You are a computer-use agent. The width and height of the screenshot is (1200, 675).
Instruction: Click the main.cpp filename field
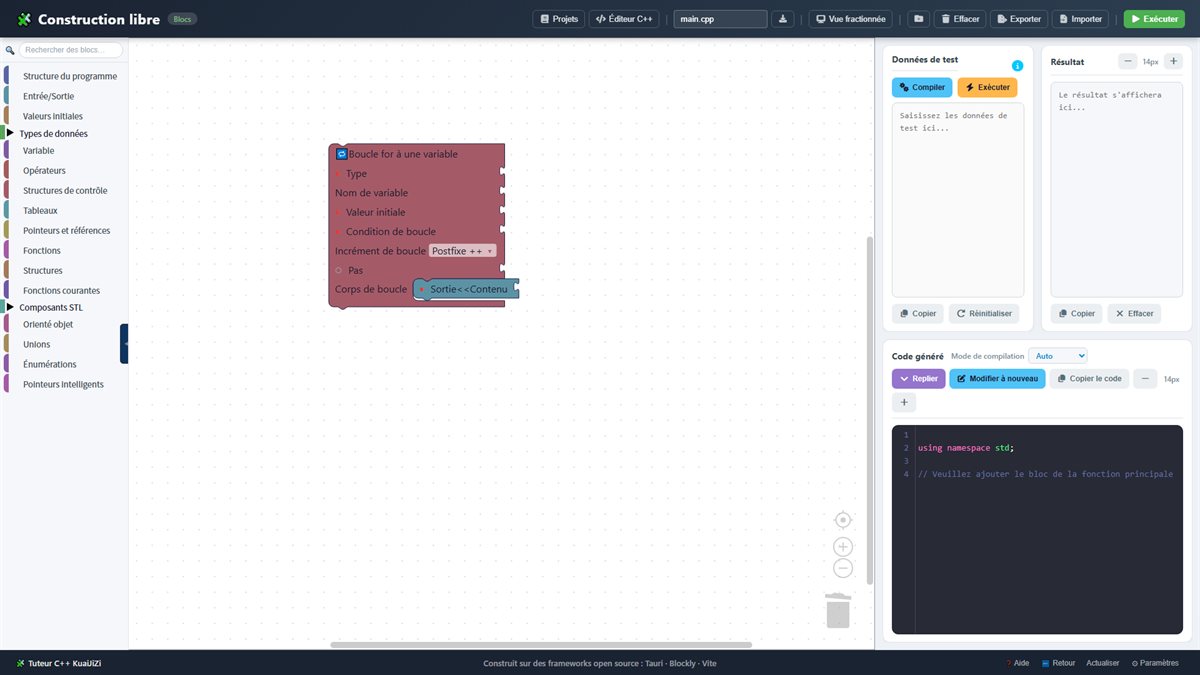(721, 19)
